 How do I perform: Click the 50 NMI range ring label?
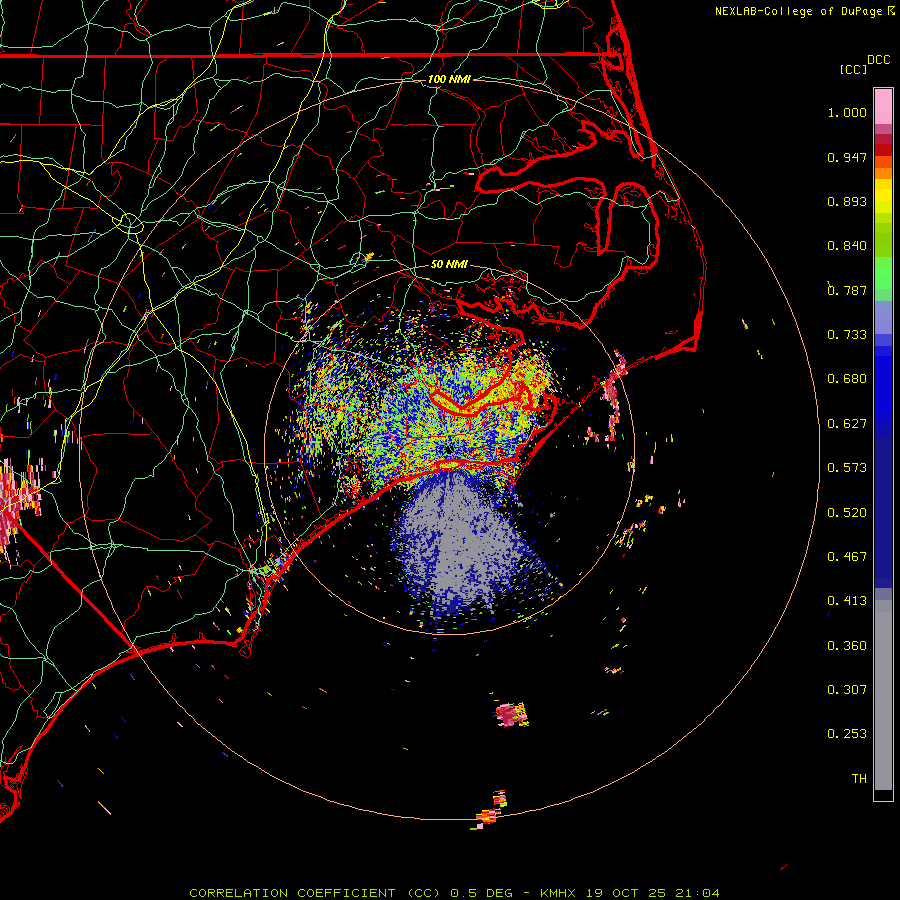coord(449,264)
